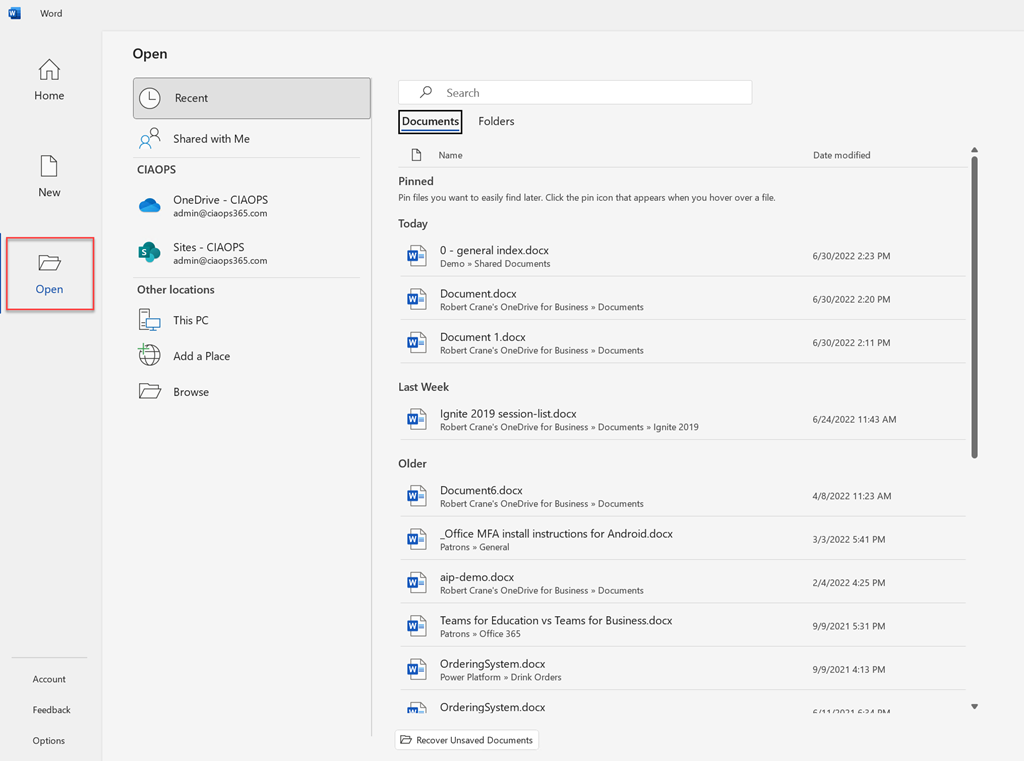1024x761 pixels.
Task: Sort files by Date modified header
Action: 841,155
